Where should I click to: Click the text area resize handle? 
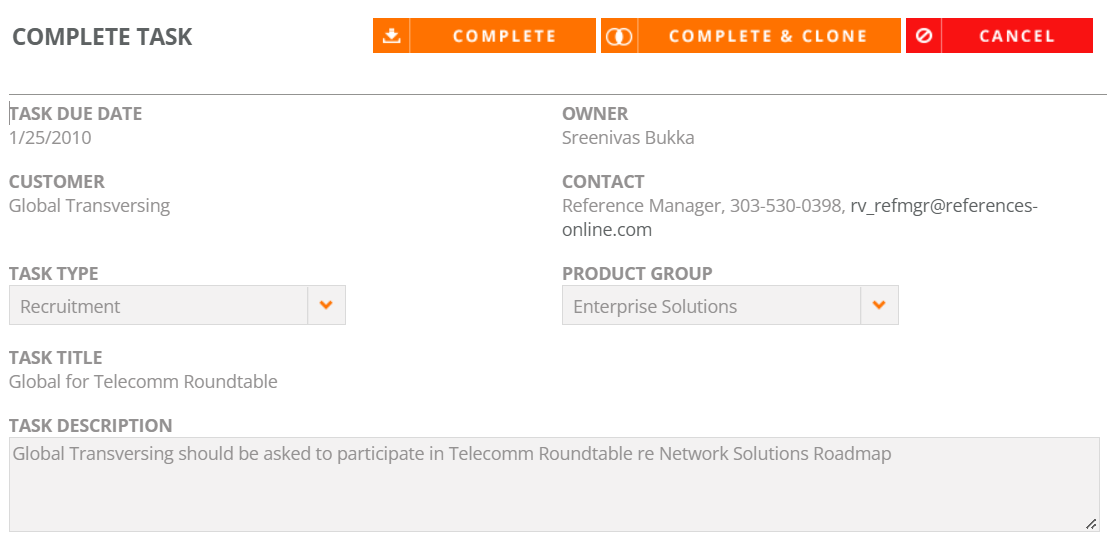(1091, 524)
